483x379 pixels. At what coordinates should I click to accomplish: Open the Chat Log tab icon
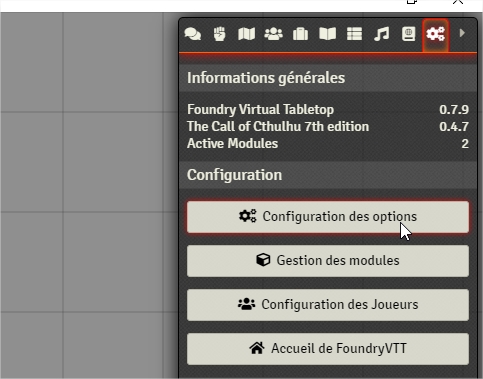(x=193, y=34)
